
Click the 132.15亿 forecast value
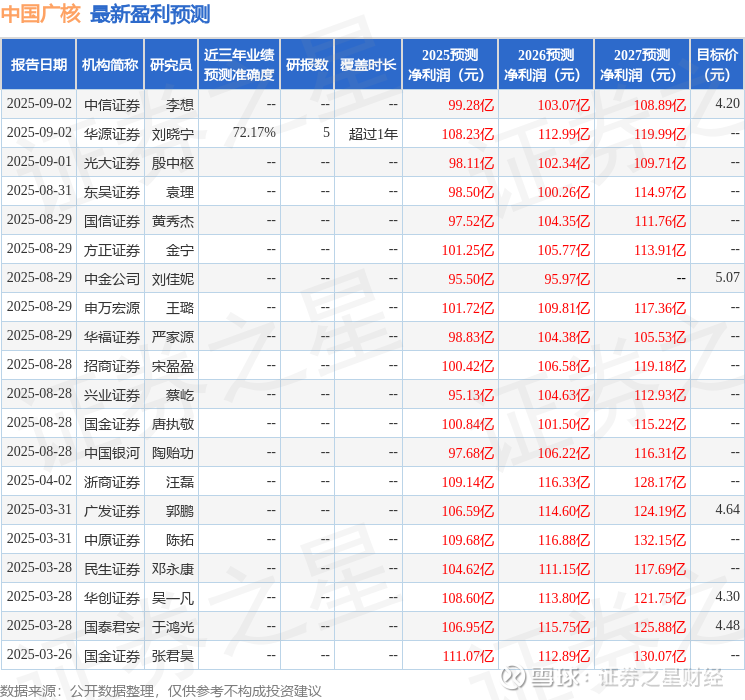[660, 540]
